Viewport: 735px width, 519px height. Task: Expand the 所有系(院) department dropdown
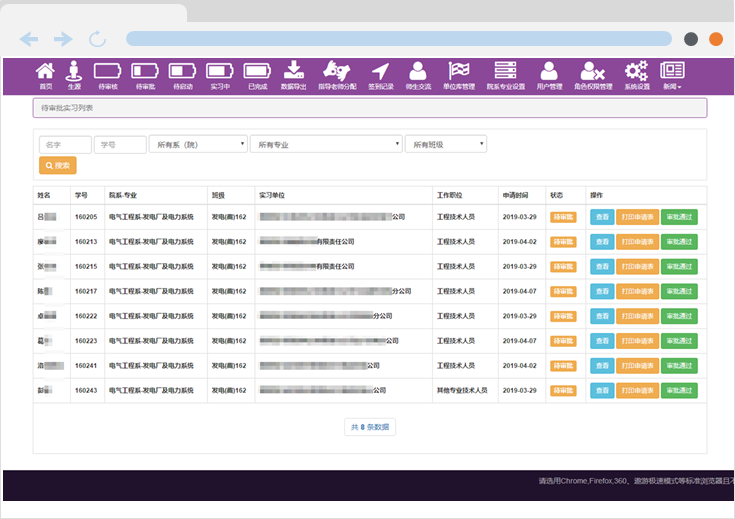click(198, 144)
